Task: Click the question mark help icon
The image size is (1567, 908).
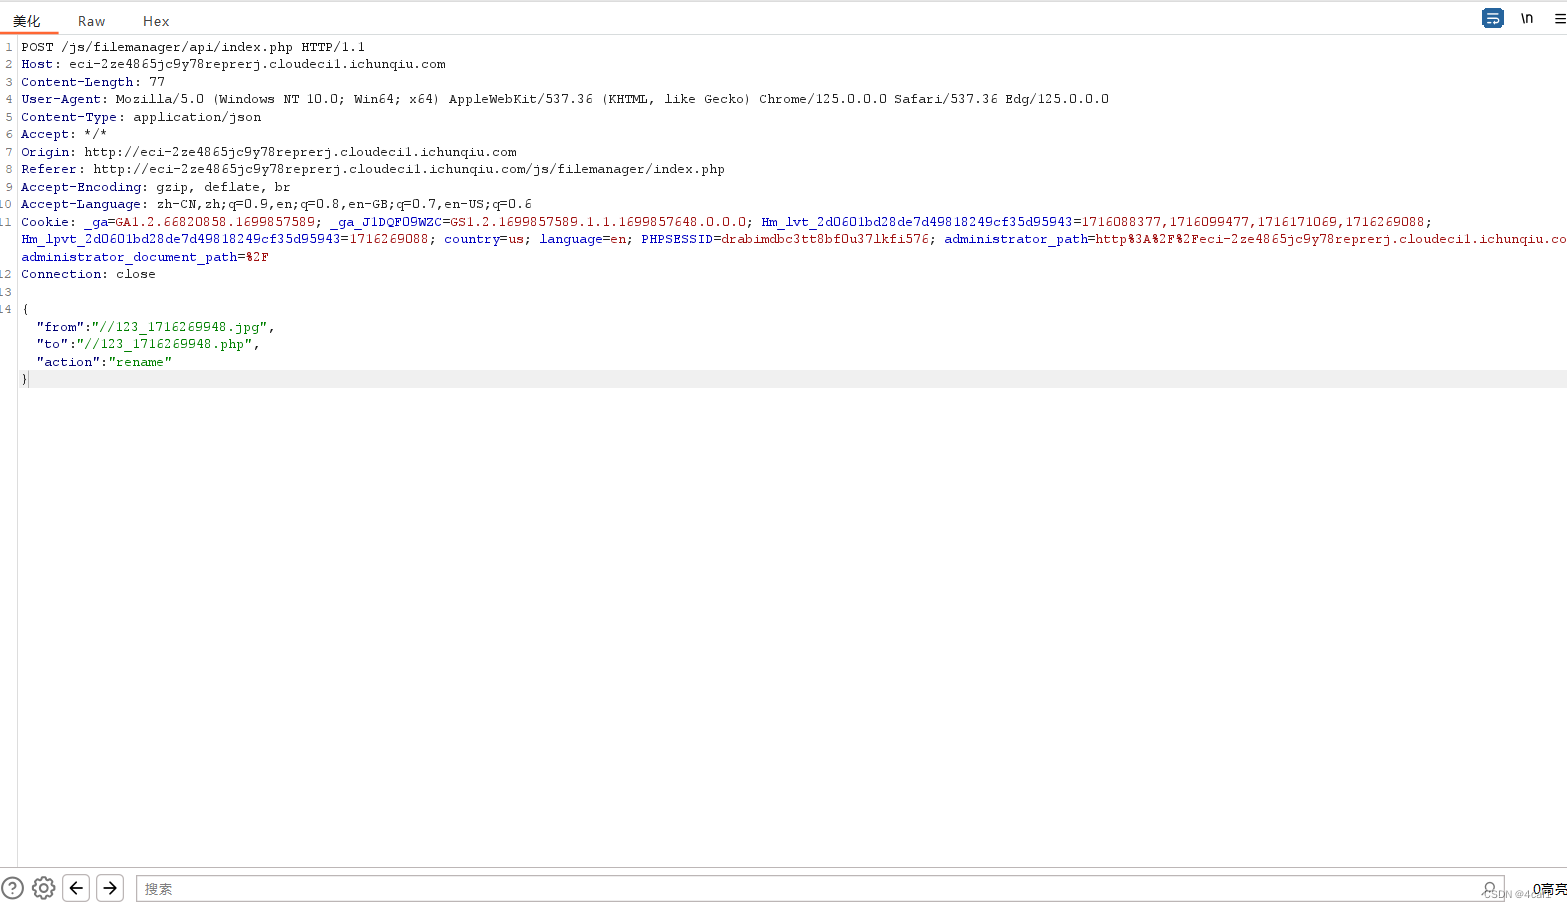Action: coord(11,888)
